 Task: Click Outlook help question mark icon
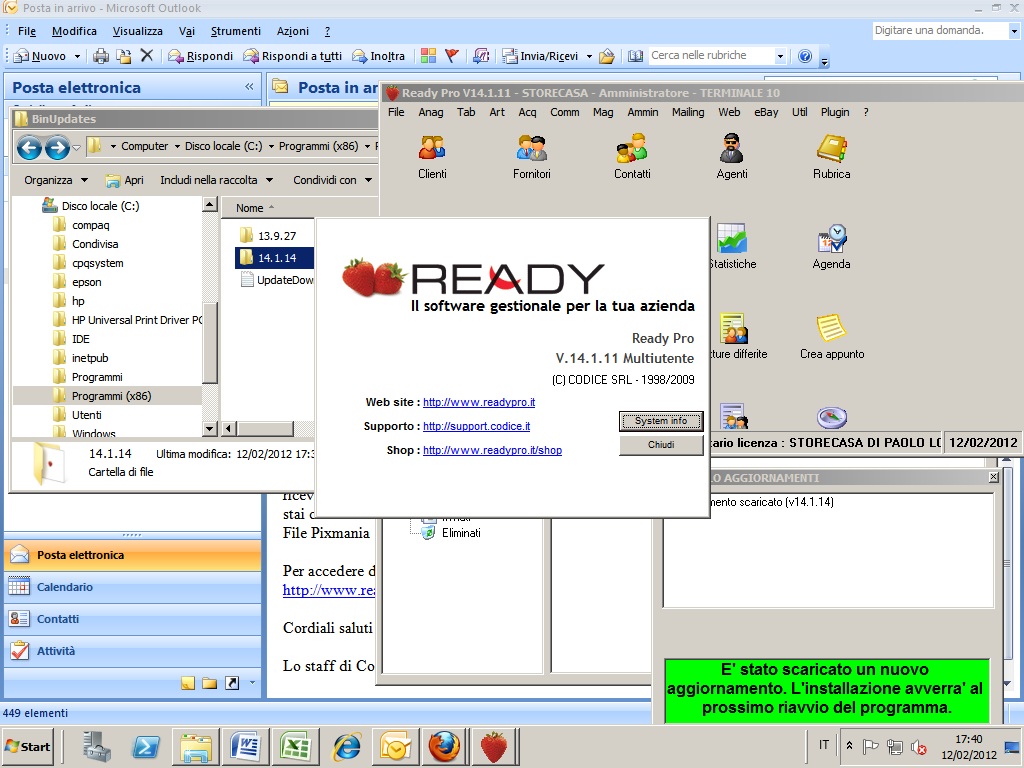click(x=805, y=56)
